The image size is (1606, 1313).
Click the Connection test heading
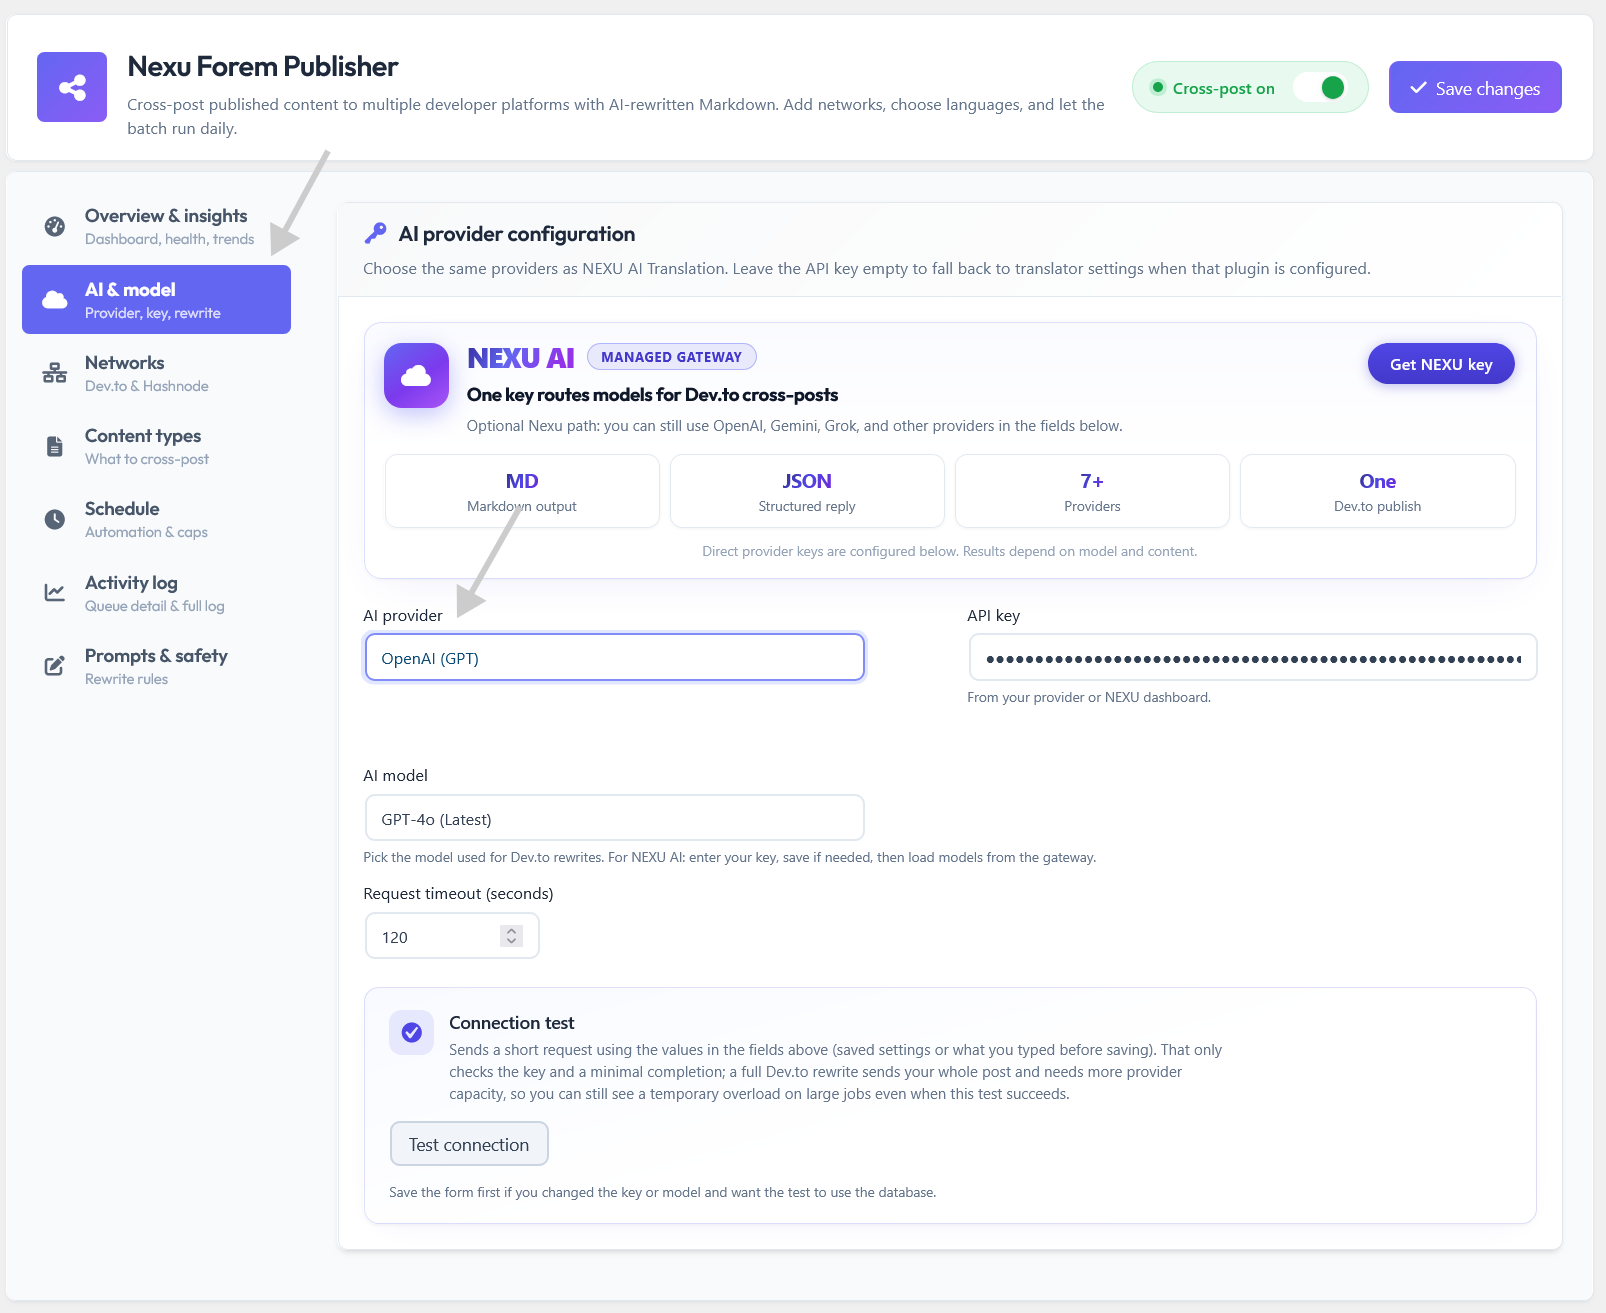[x=512, y=1022]
